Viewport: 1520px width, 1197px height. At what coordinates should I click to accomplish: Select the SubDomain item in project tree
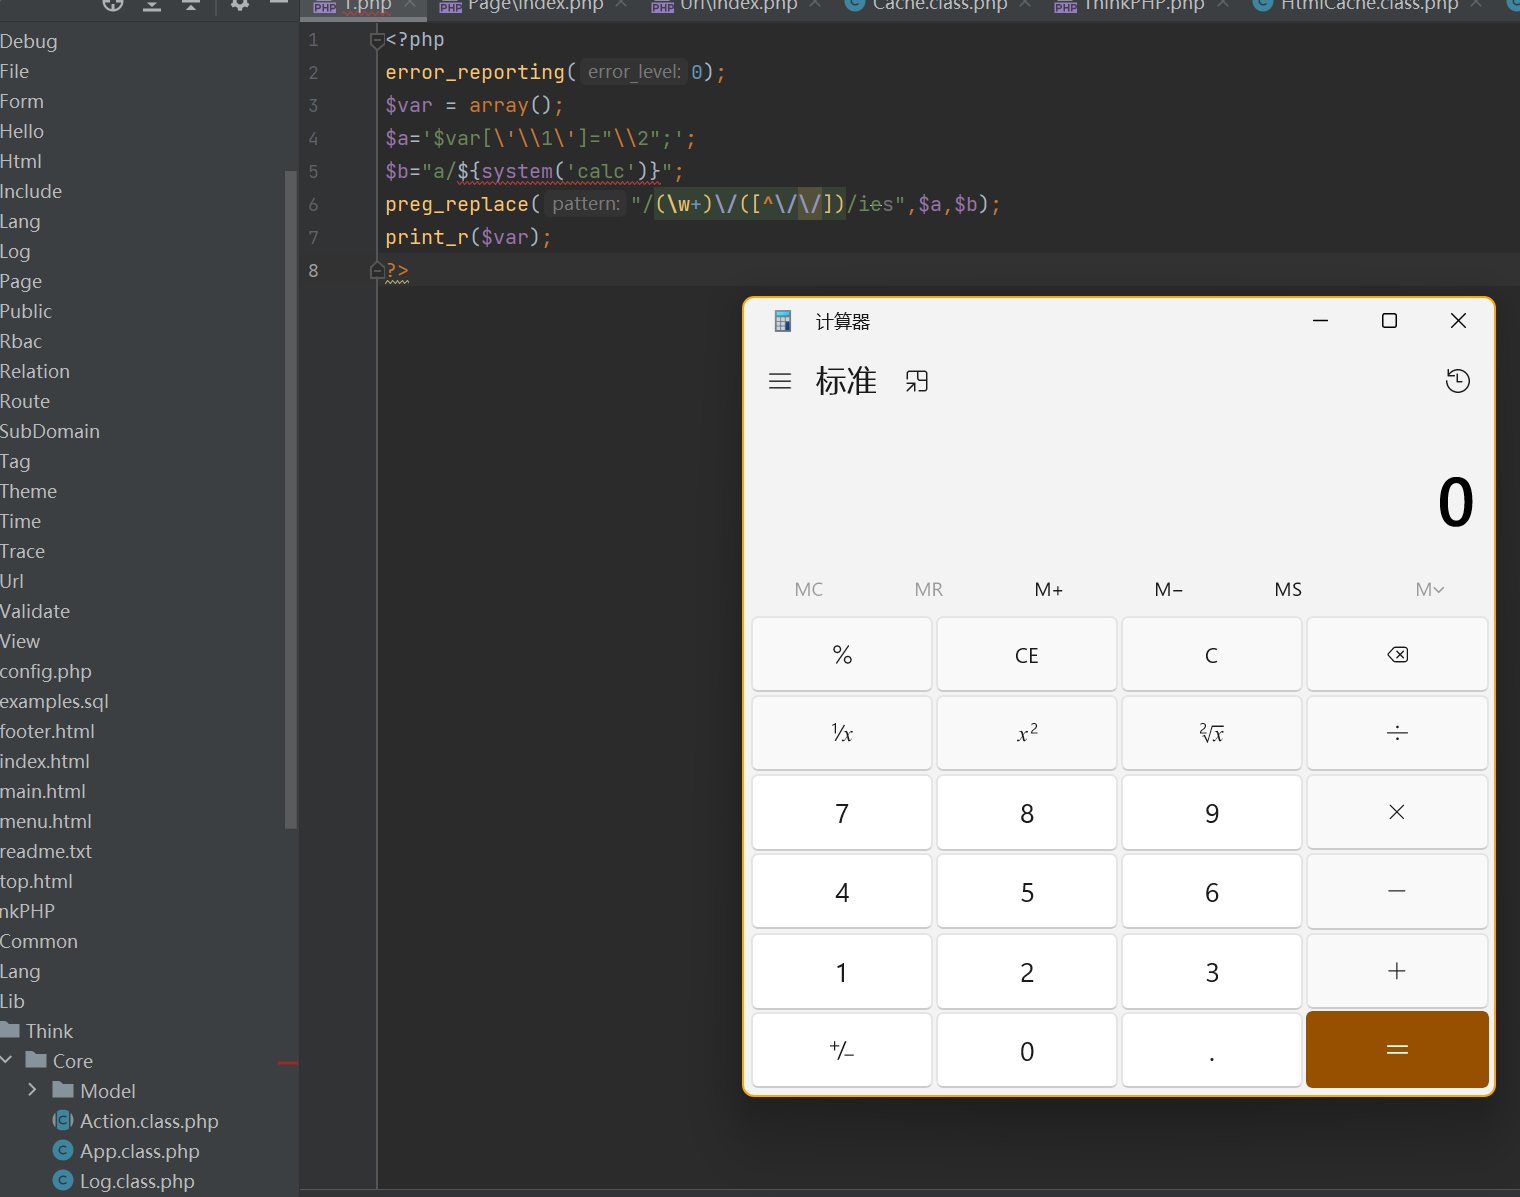pyautogui.click(x=50, y=431)
